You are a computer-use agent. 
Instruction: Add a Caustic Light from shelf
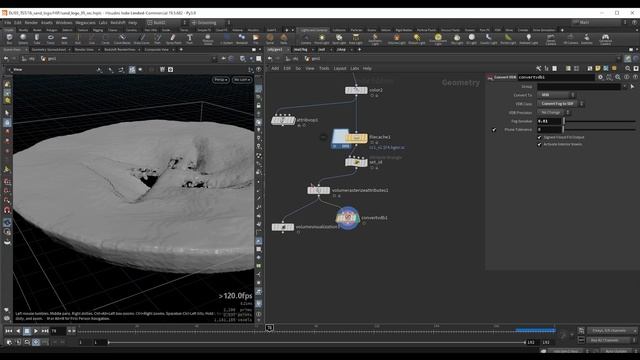pyautogui.click(x=489, y=38)
